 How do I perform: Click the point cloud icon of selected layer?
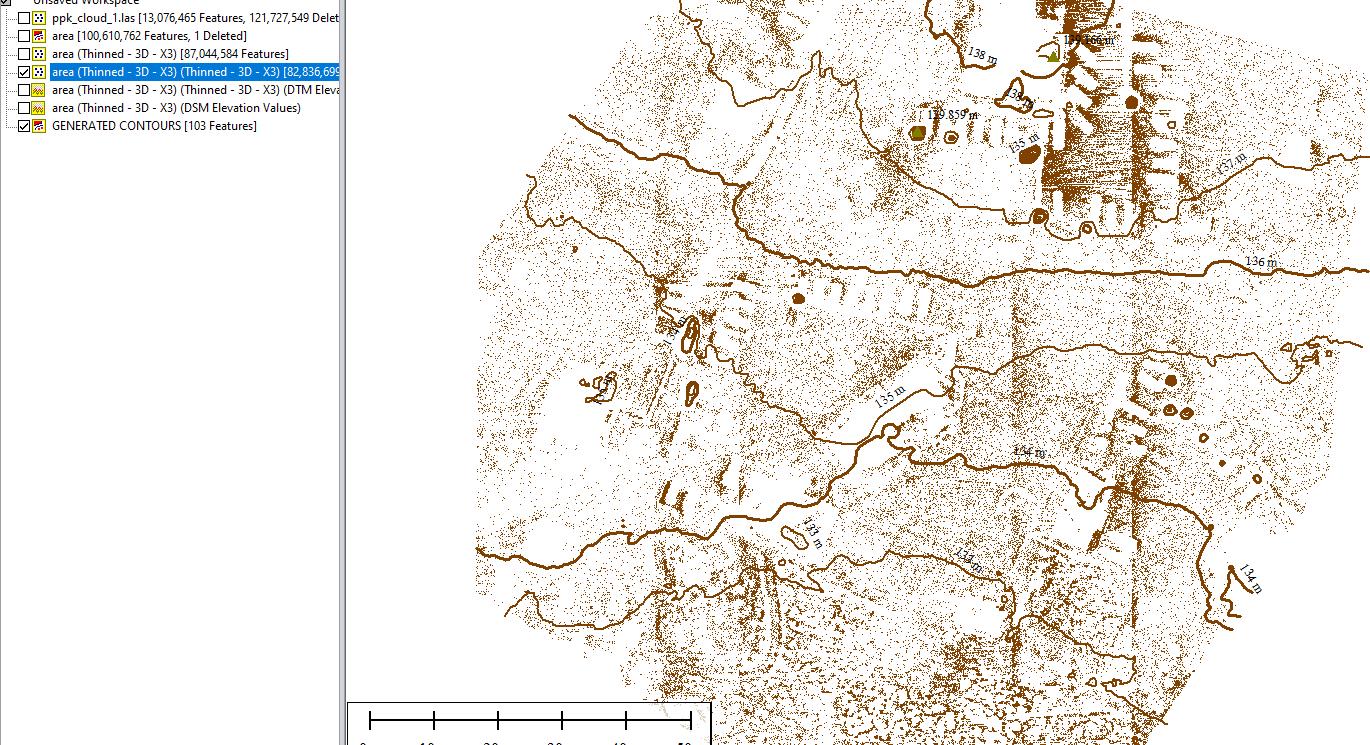[x=39, y=72]
